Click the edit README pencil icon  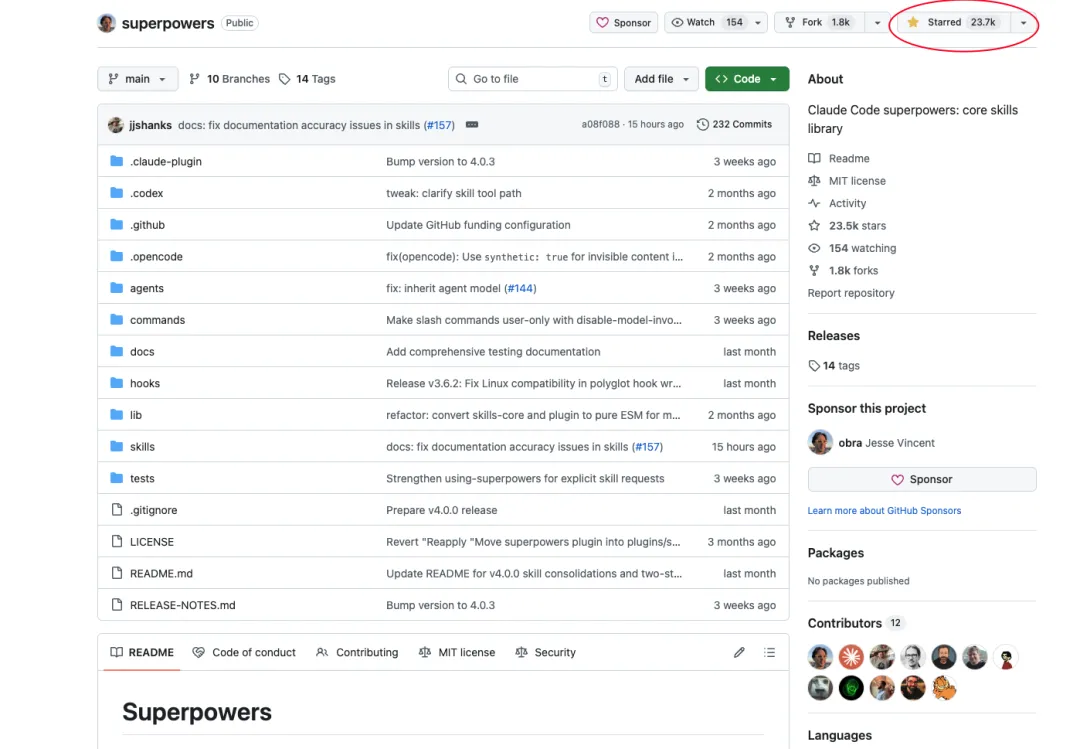tap(739, 653)
